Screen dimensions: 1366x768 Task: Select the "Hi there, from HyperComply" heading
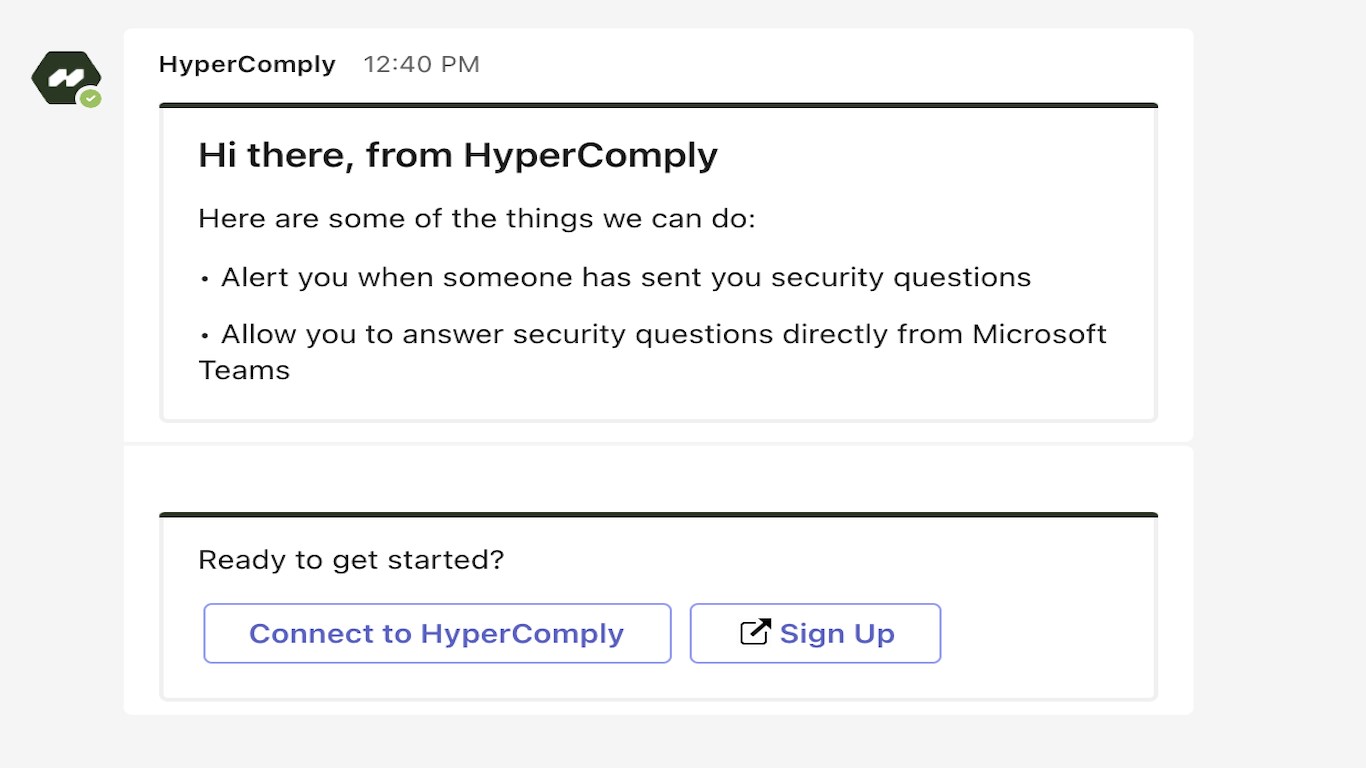(457, 156)
